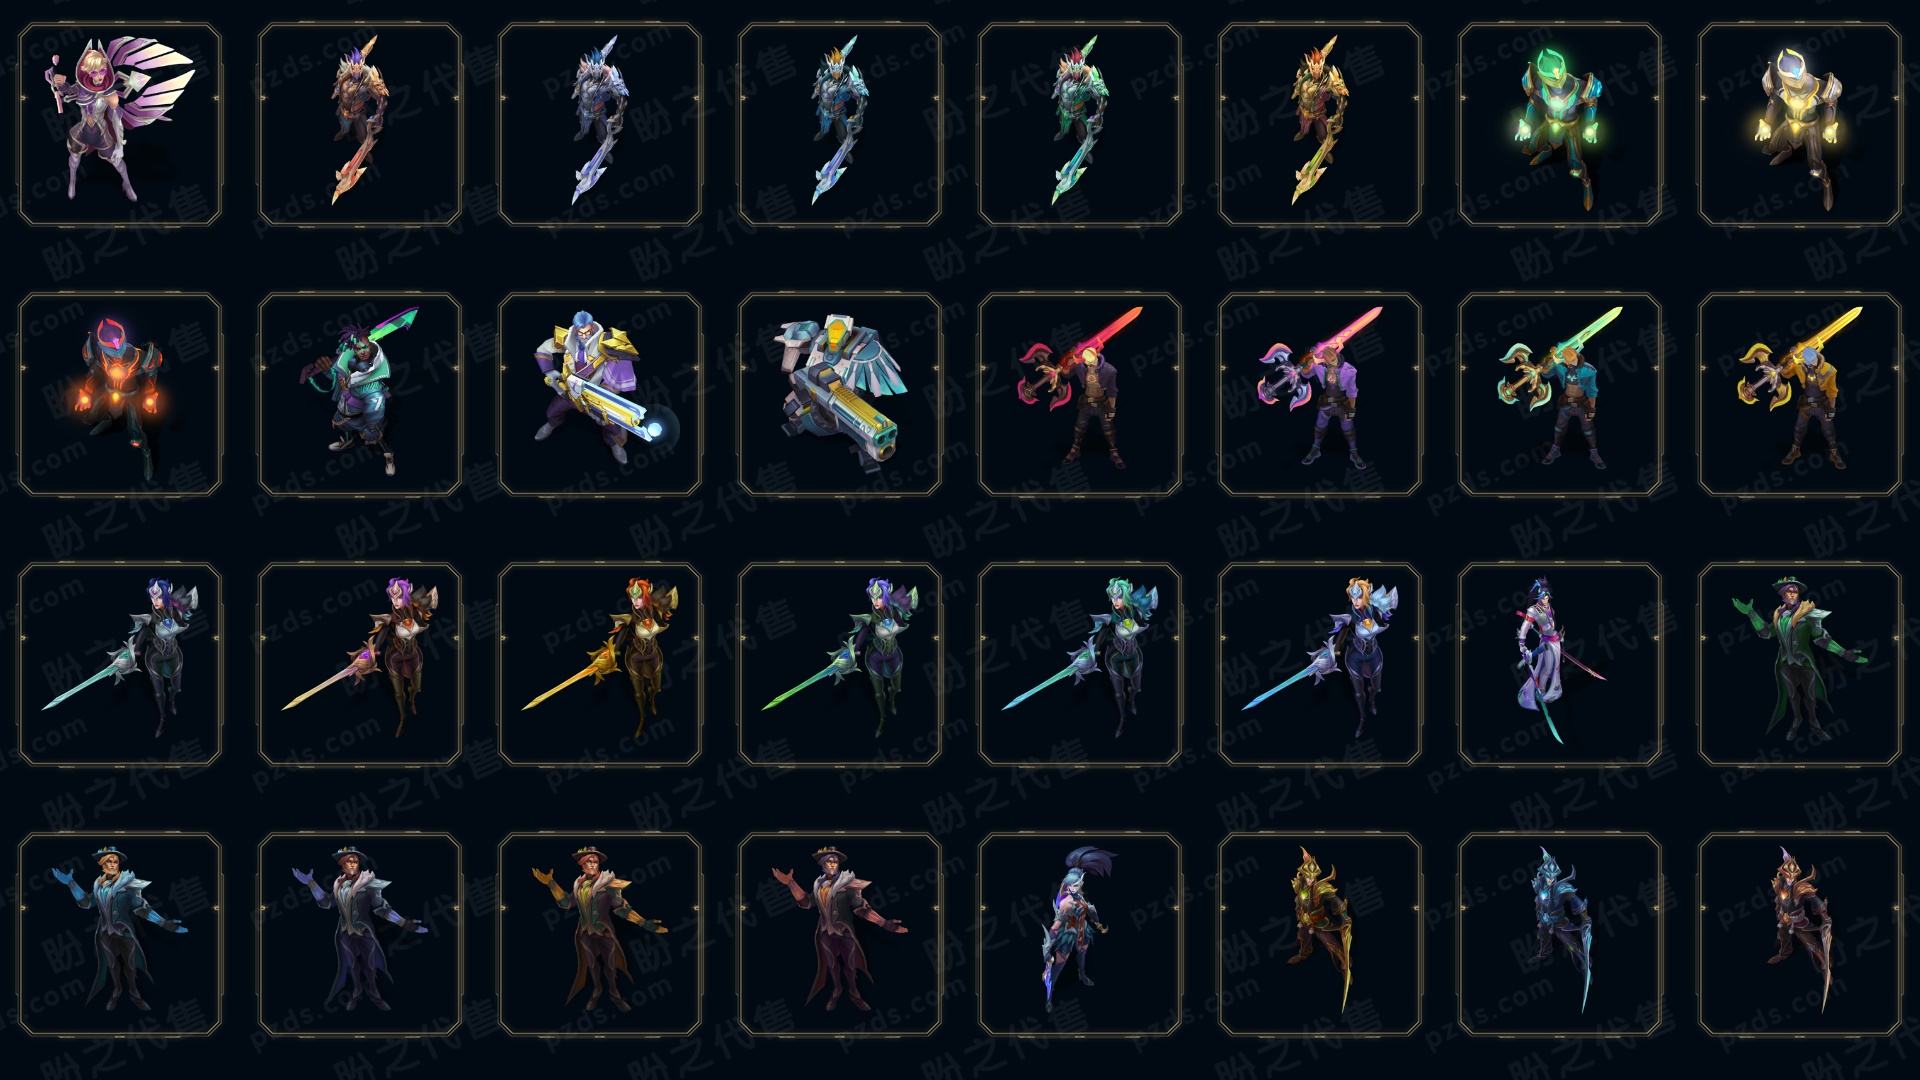Pick the red greatsword warrior skin

tap(1080, 394)
